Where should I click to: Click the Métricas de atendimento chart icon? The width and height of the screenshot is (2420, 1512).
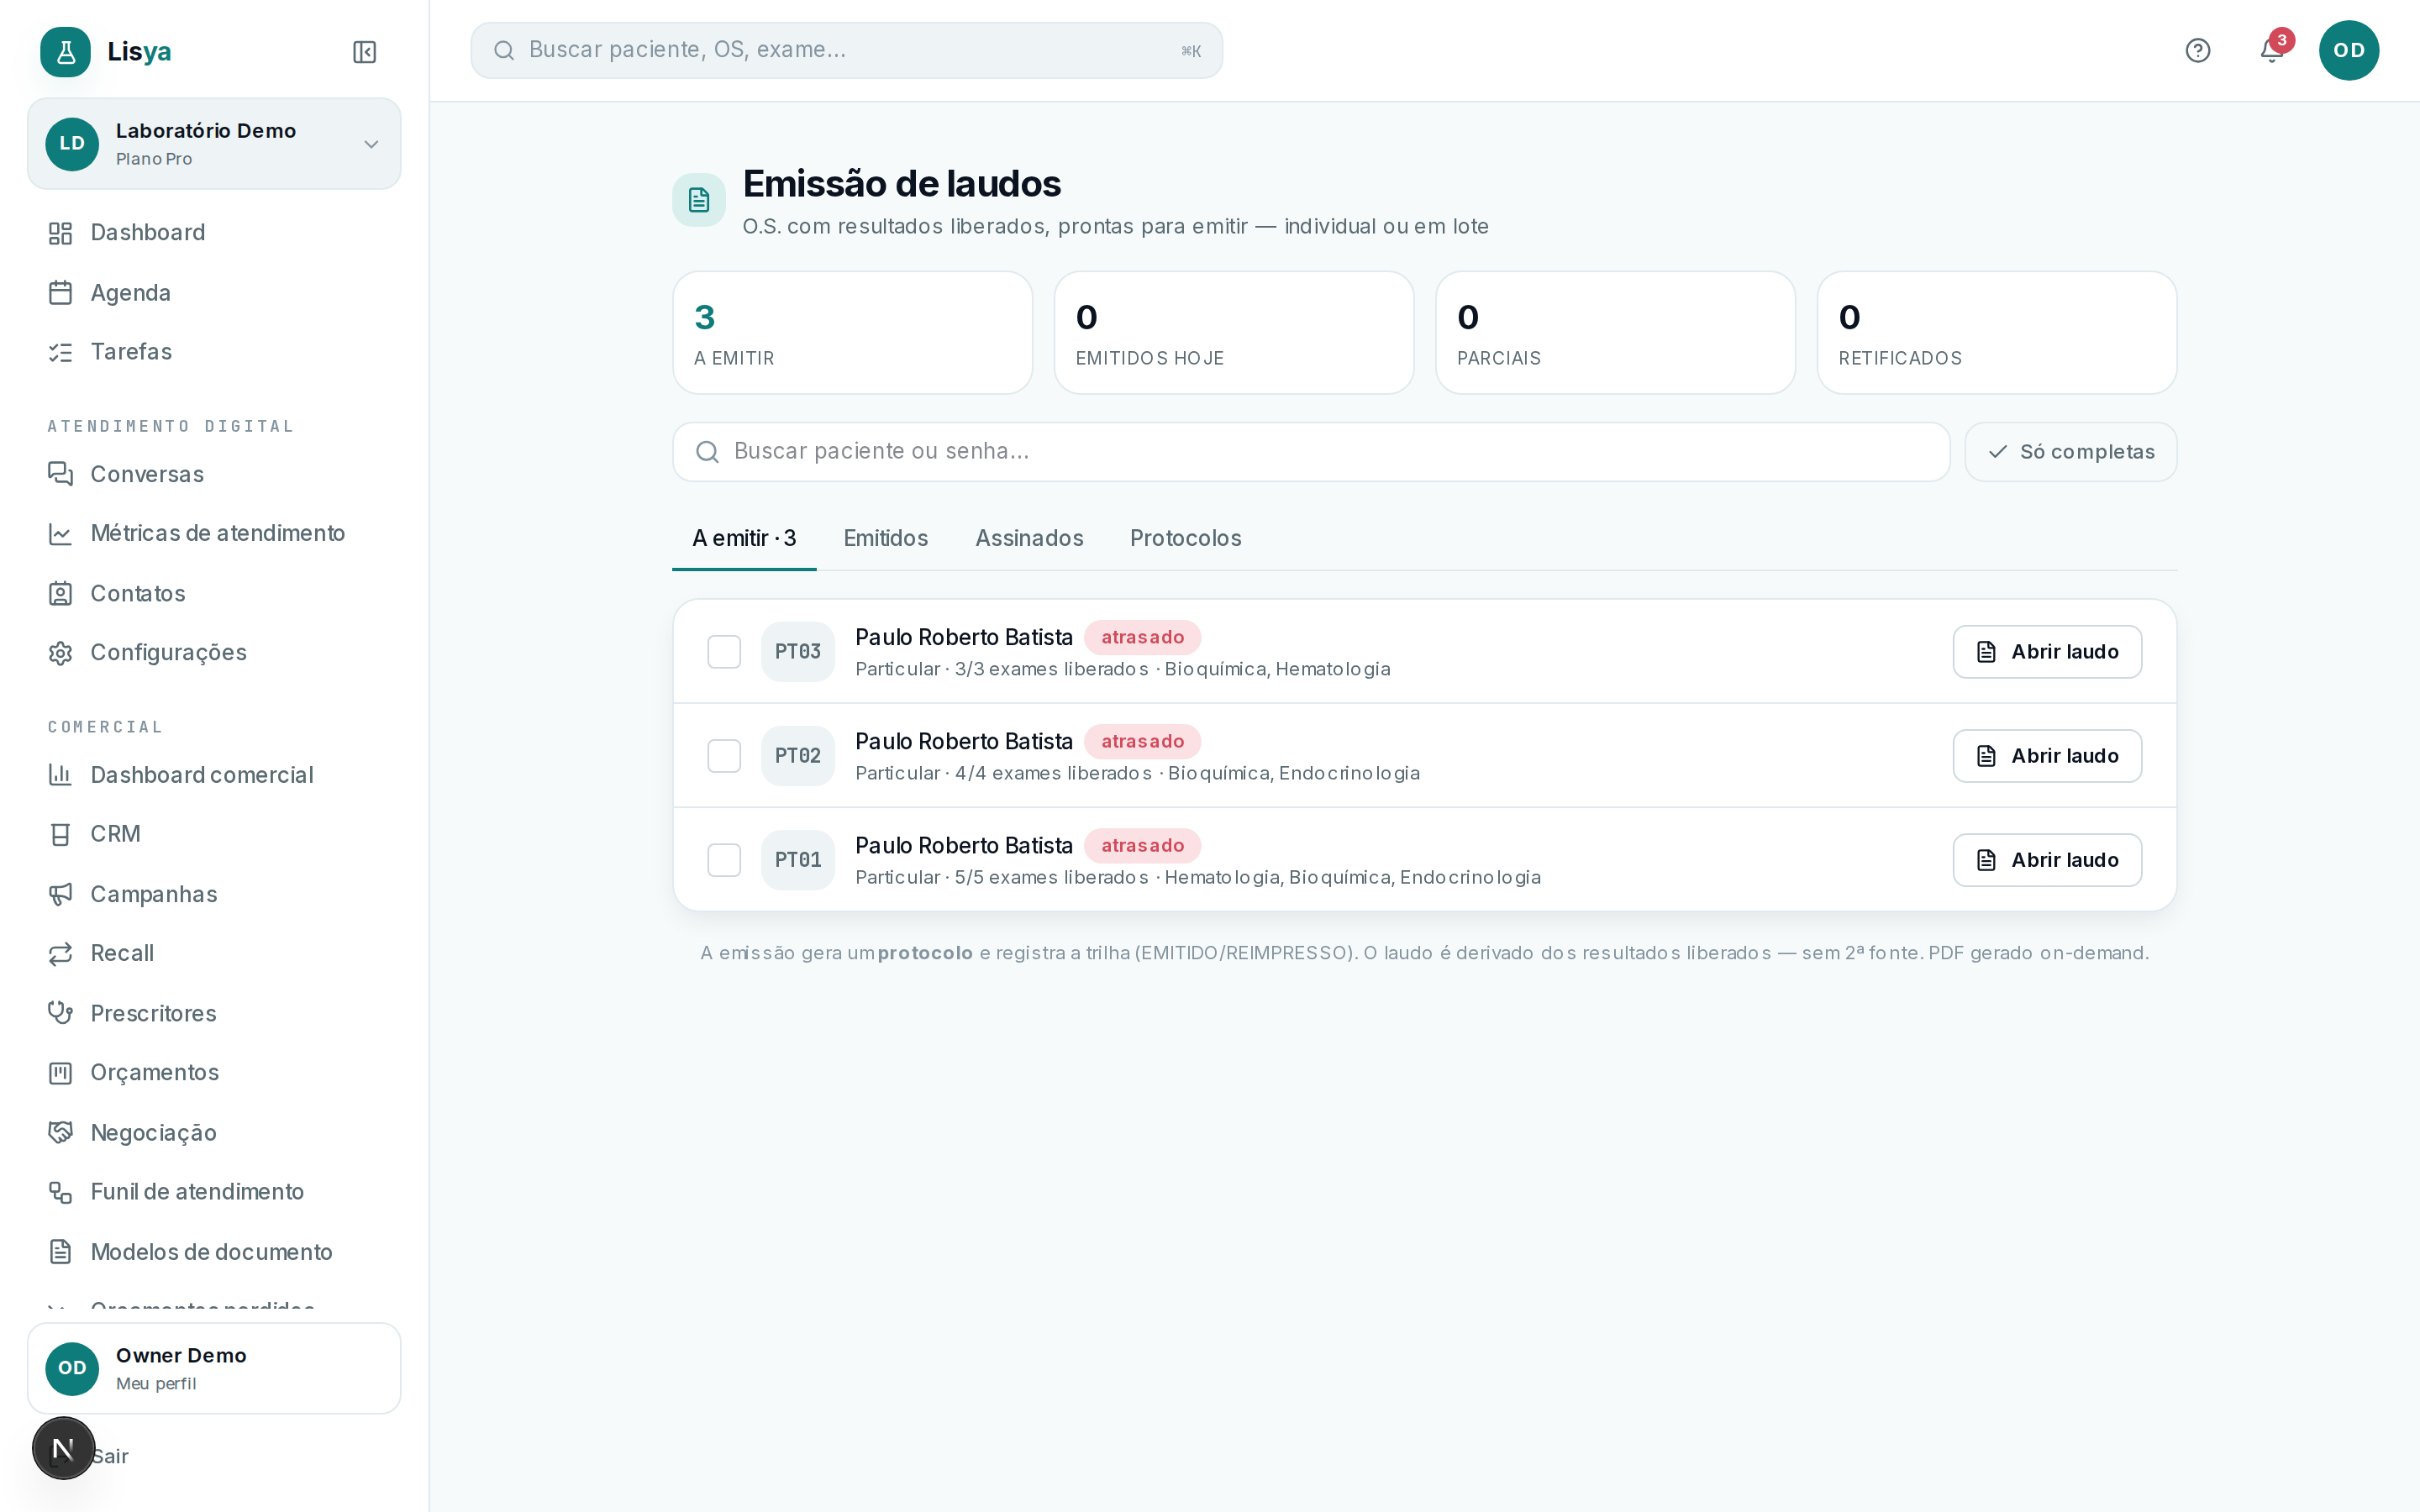click(60, 533)
